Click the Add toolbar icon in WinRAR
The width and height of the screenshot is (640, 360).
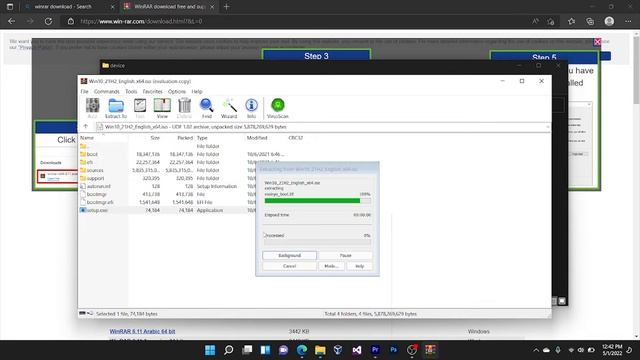(92, 108)
